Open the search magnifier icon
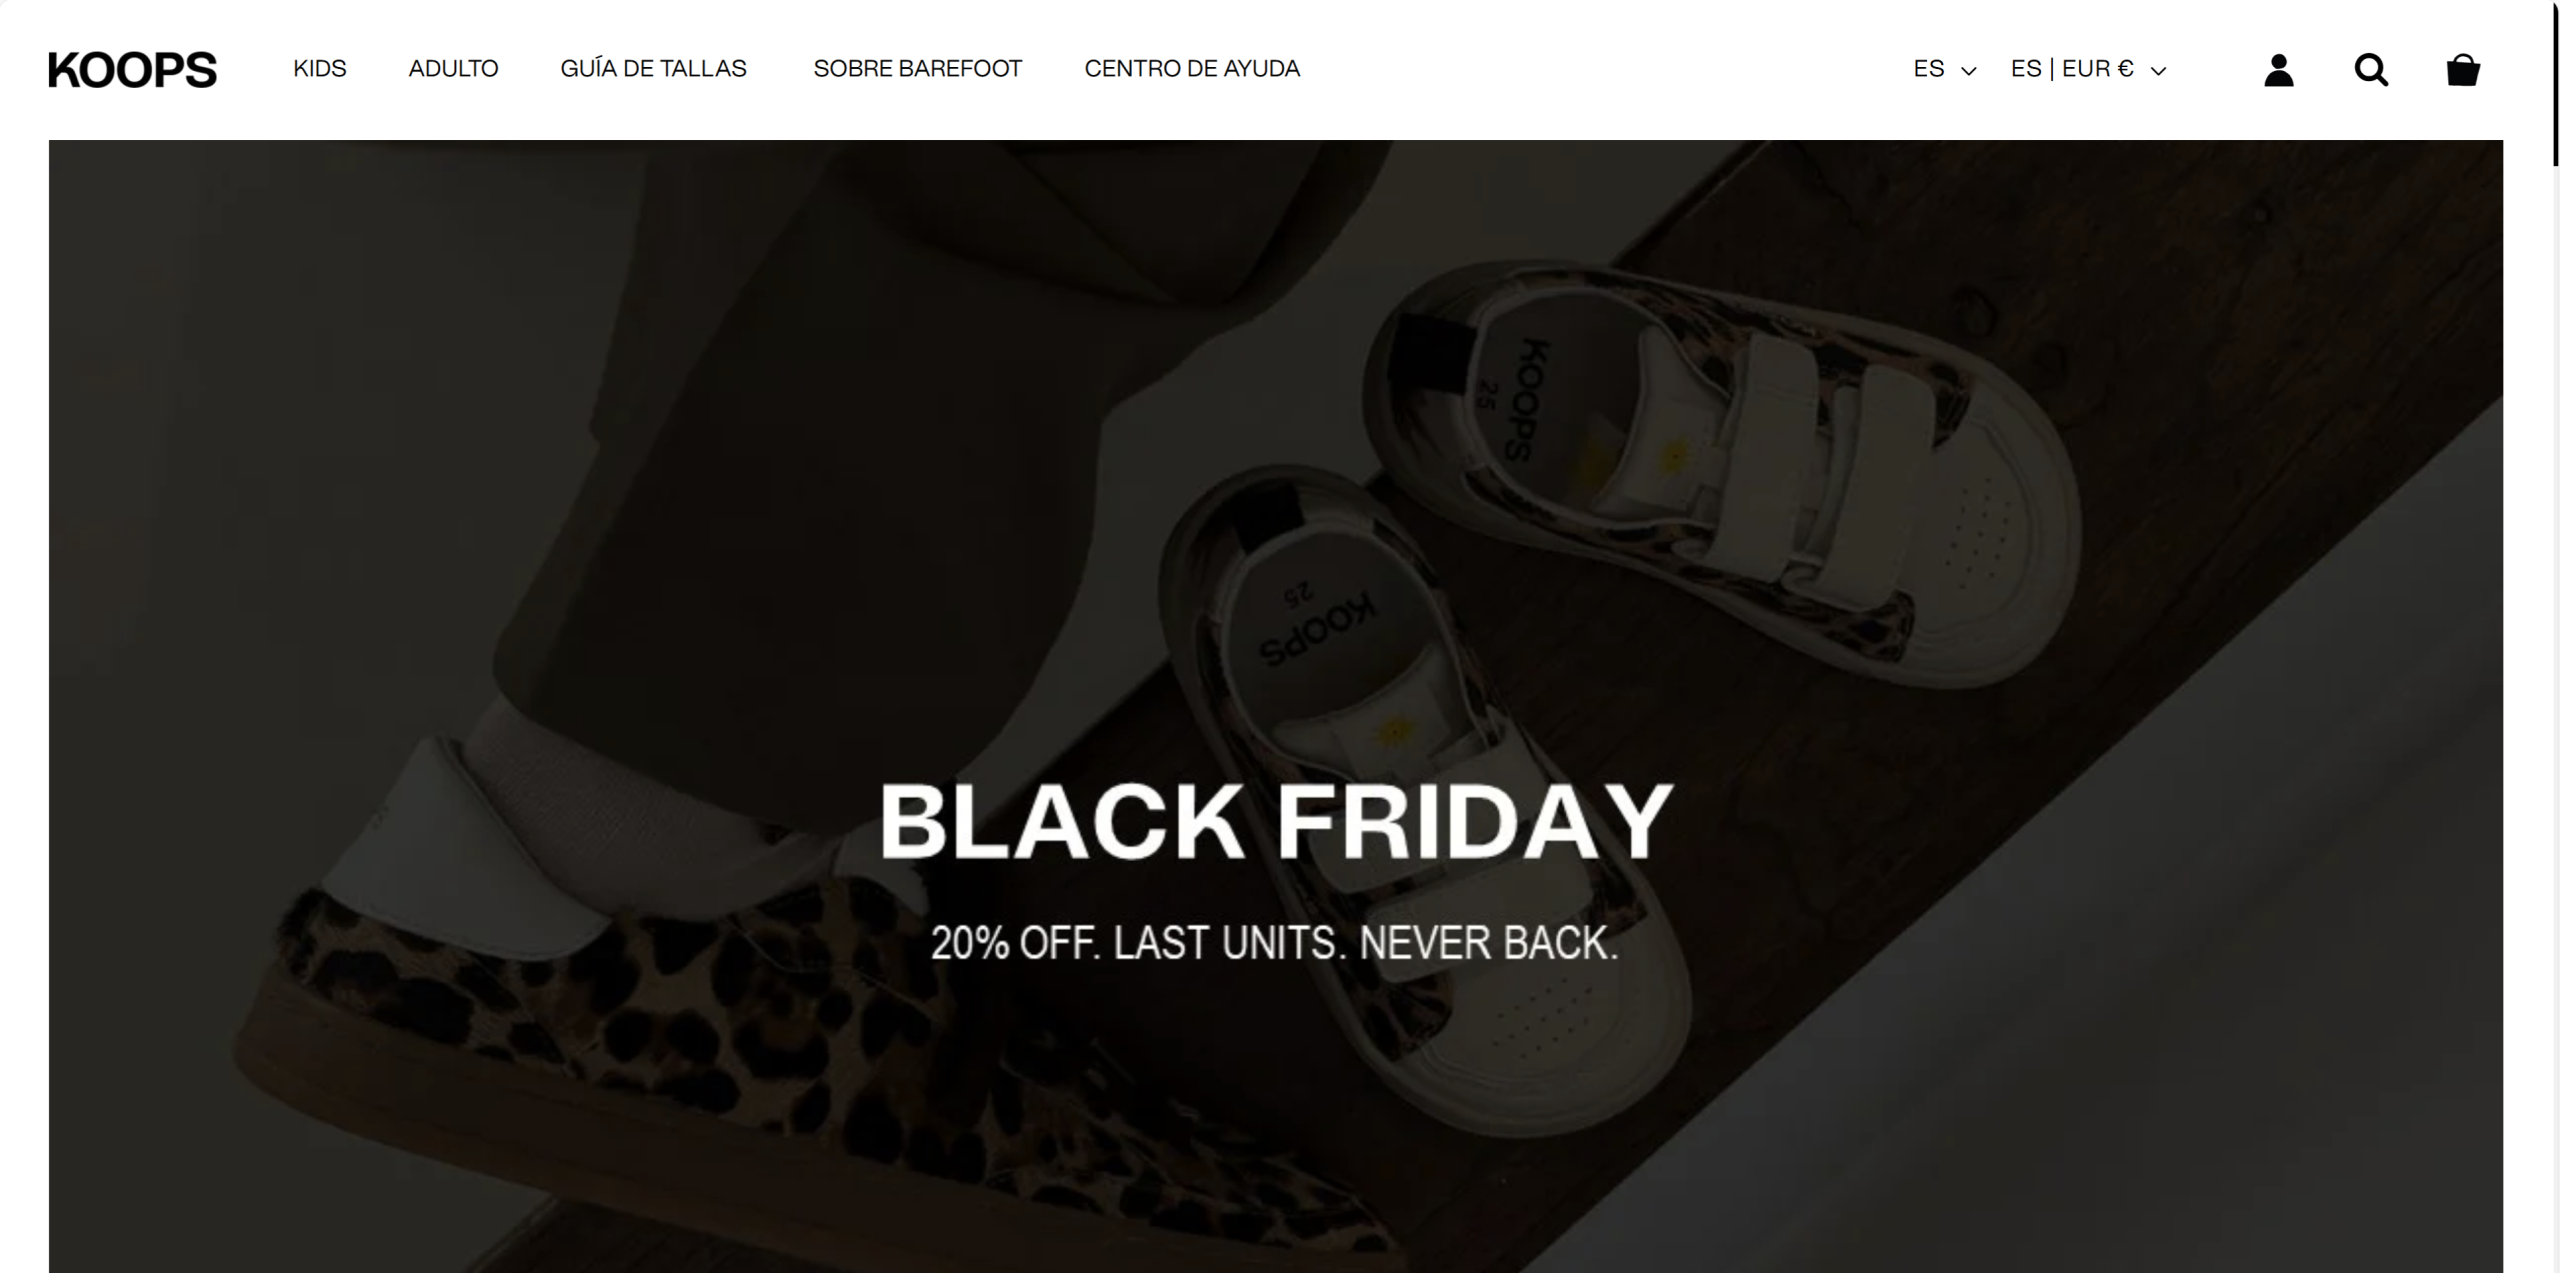 2371,70
